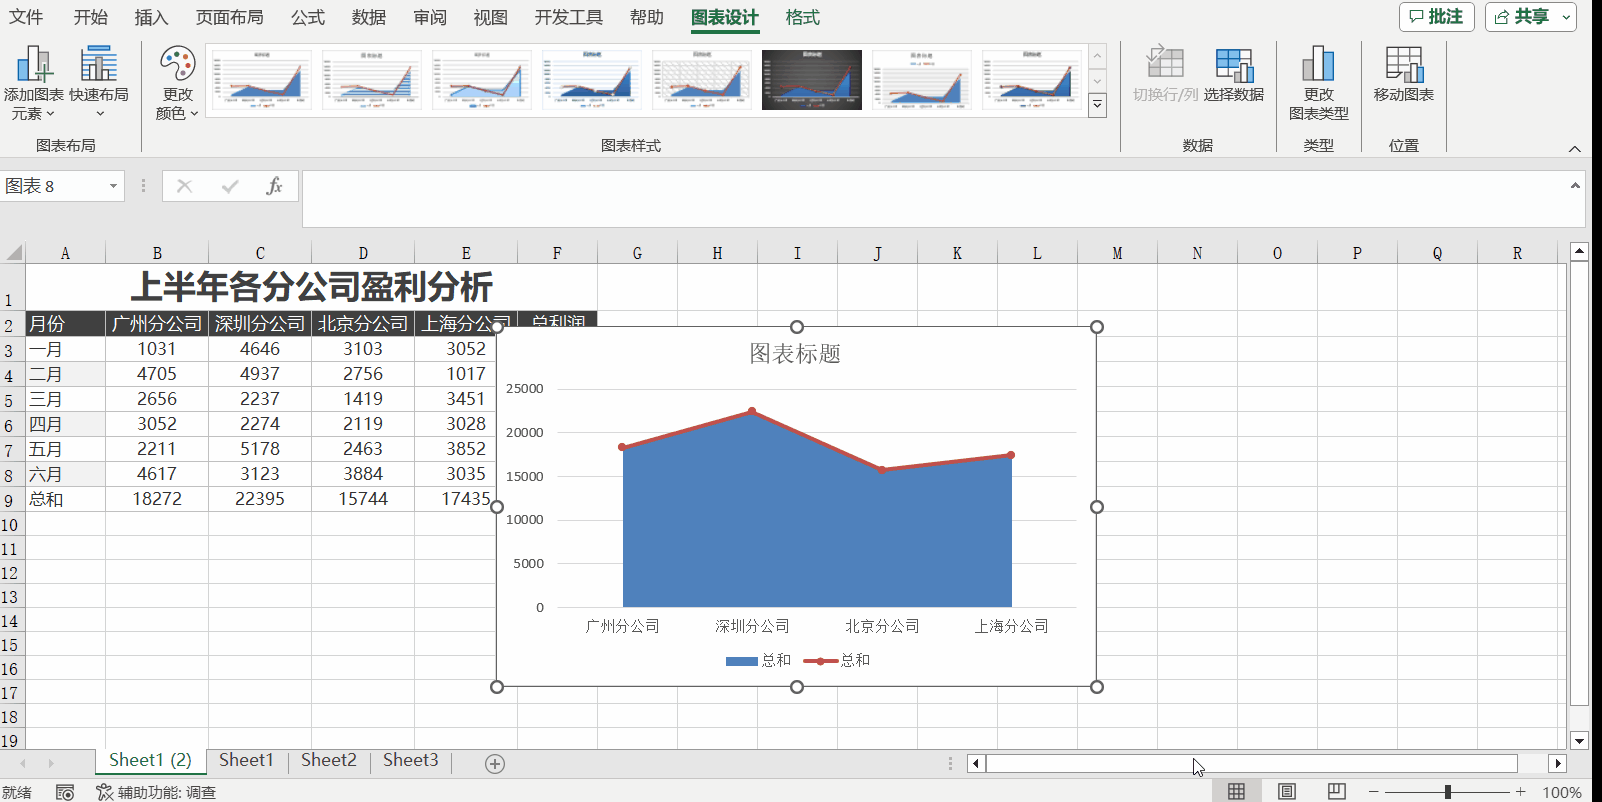This screenshot has width=1602, height=802.
Task: Switch to page layout view
Action: [x=1286, y=792]
